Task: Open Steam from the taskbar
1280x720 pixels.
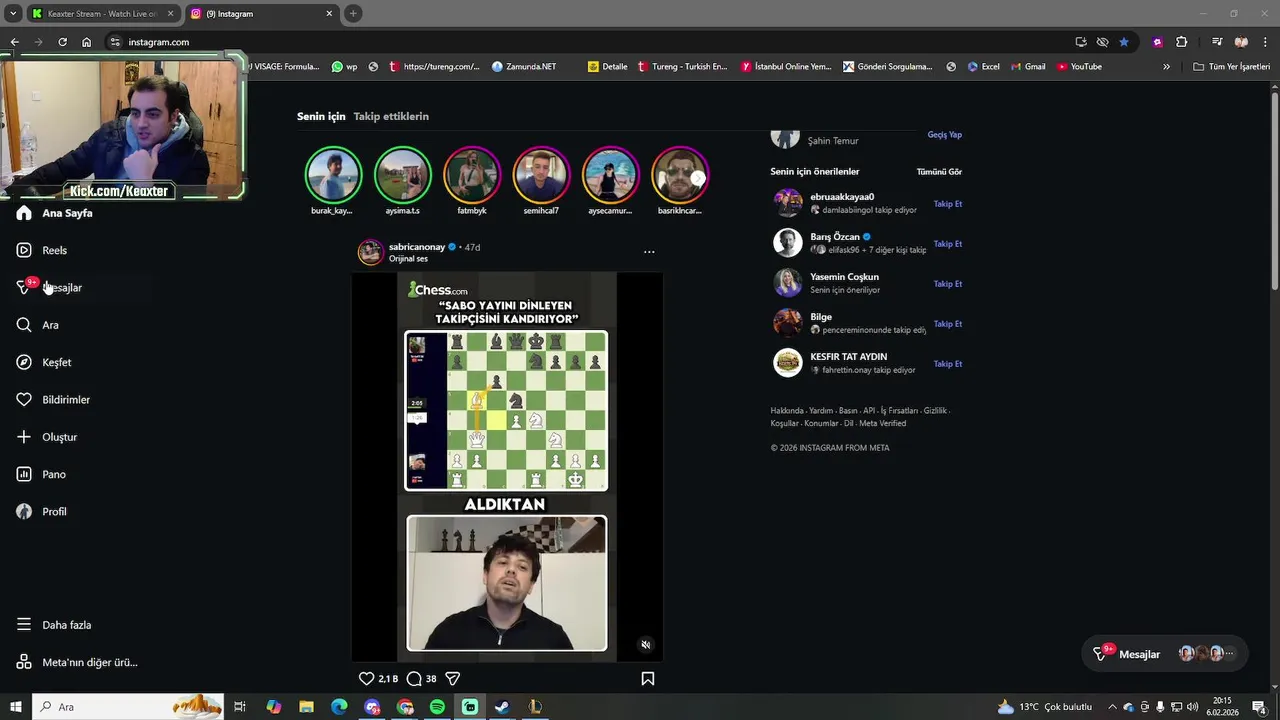Action: pos(502,707)
